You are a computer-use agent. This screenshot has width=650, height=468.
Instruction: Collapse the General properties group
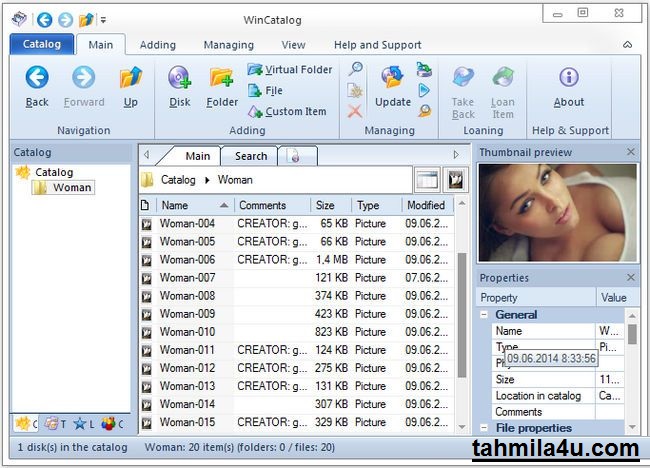484,315
